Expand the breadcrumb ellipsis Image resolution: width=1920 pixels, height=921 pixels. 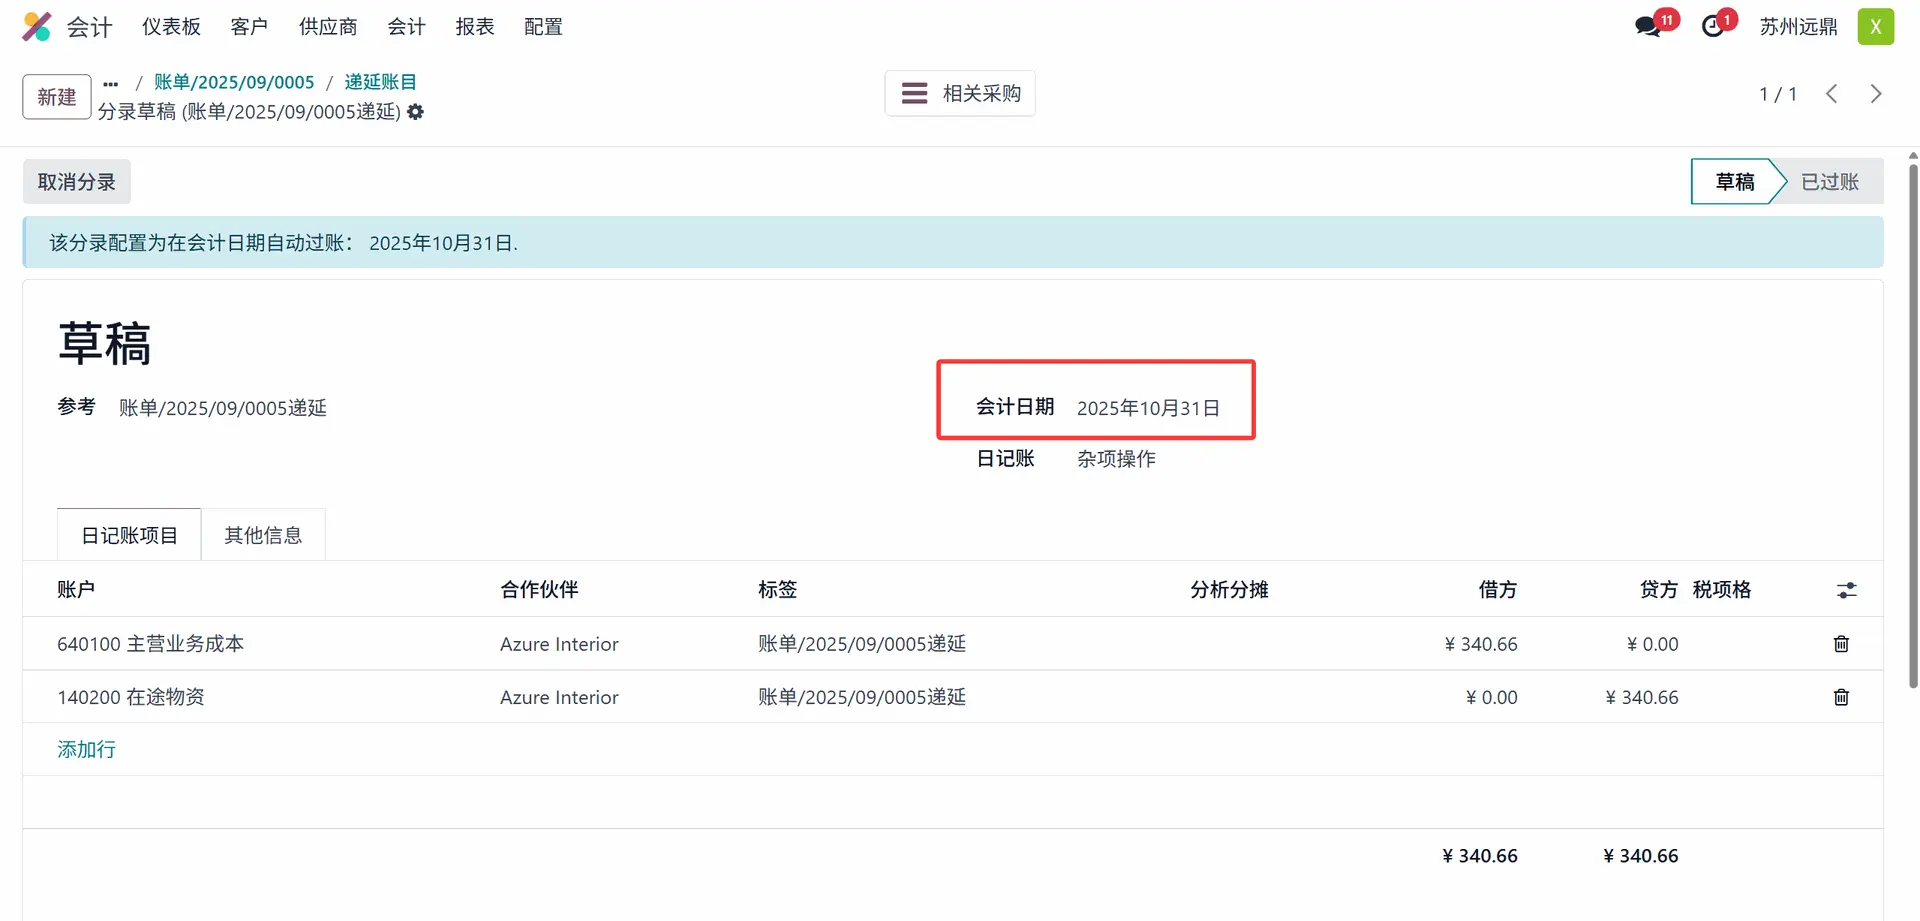click(111, 83)
